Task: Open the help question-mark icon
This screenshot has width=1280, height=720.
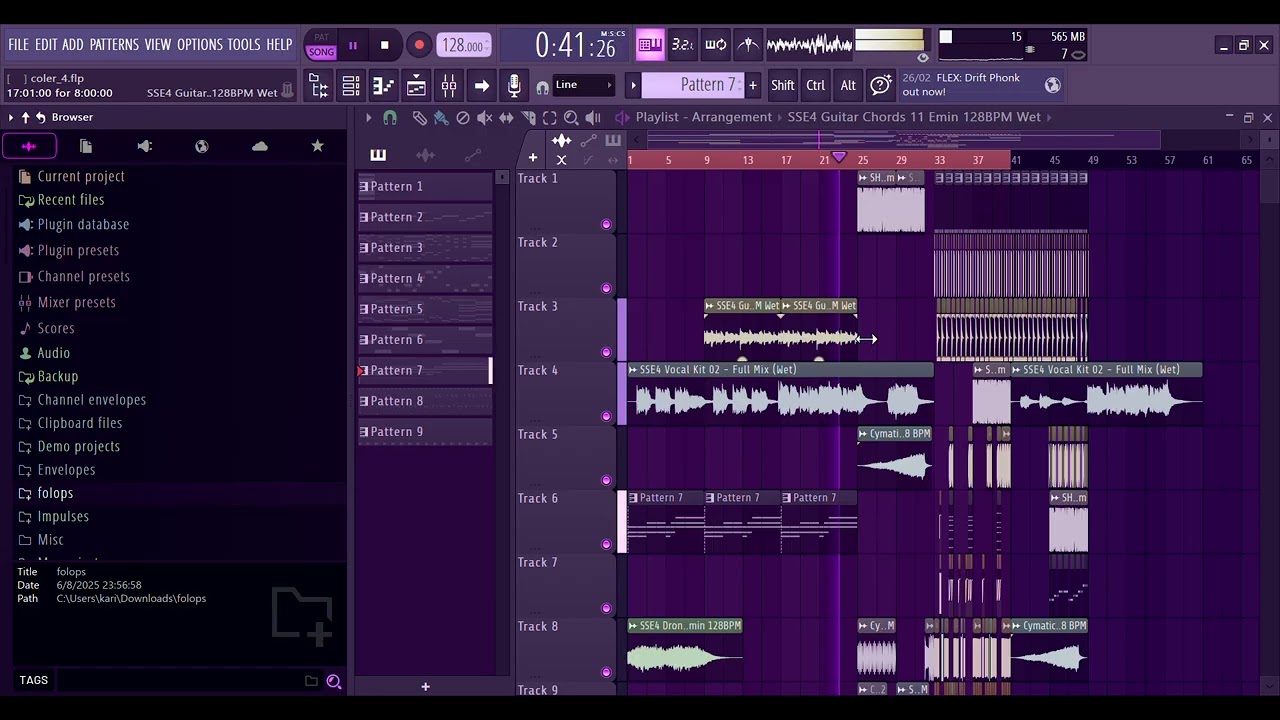Action: (880, 86)
